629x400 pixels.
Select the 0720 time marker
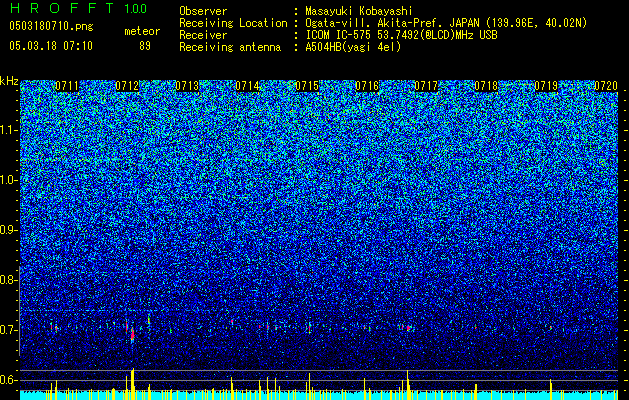click(x=606, y=86)
